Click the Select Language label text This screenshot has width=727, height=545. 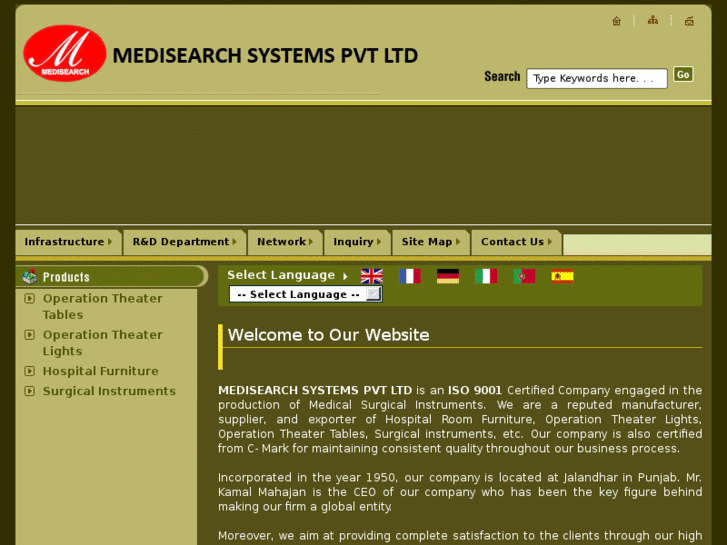[x=281, y=275]
